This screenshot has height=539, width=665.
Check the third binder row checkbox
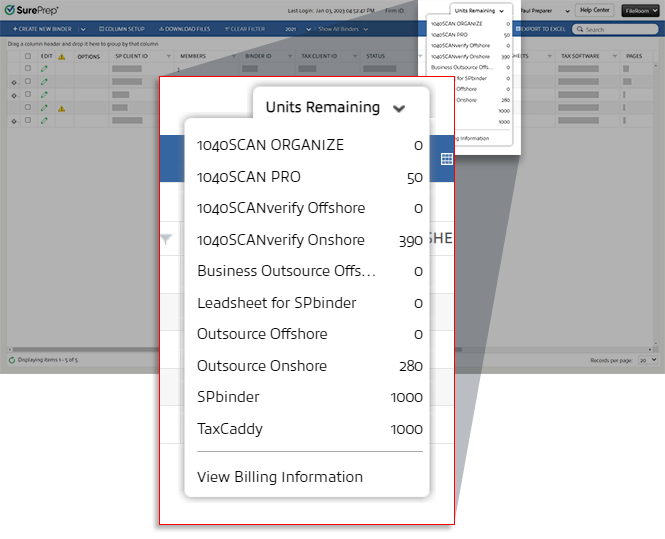28,94
